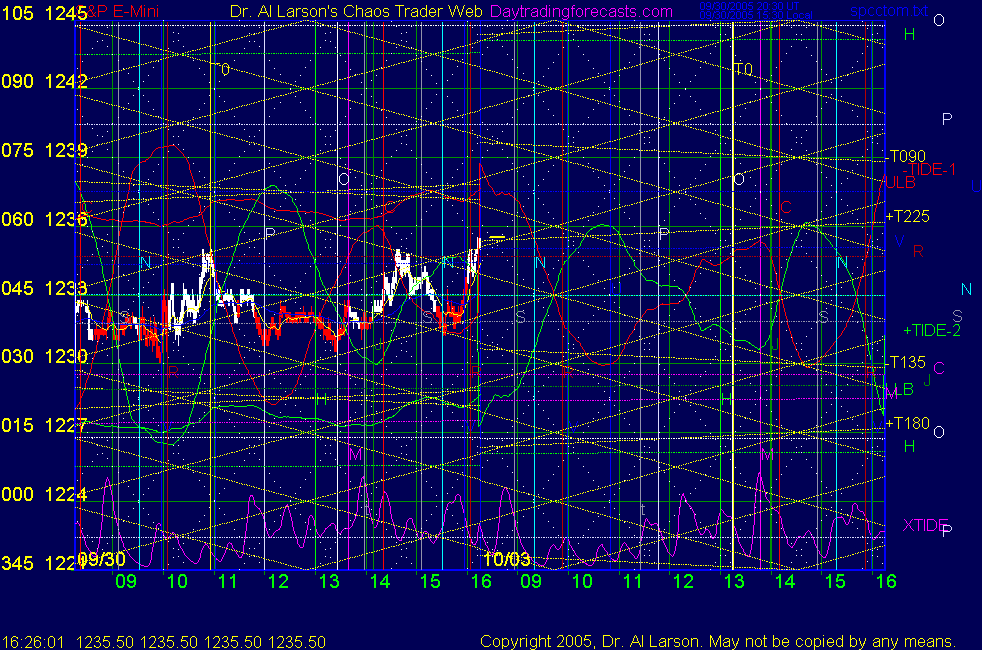Click the 16:26:01 timestamp in the status line
This screenshot has width=982, height=650.
tap(33, 642)
